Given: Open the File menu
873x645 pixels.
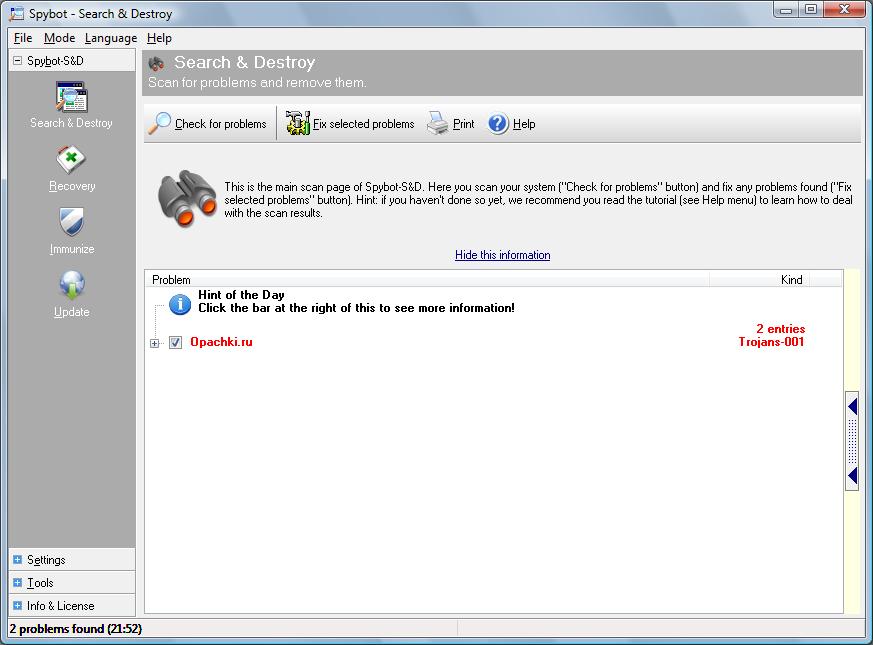Looking at the screenshot, I should pos(23,38).
